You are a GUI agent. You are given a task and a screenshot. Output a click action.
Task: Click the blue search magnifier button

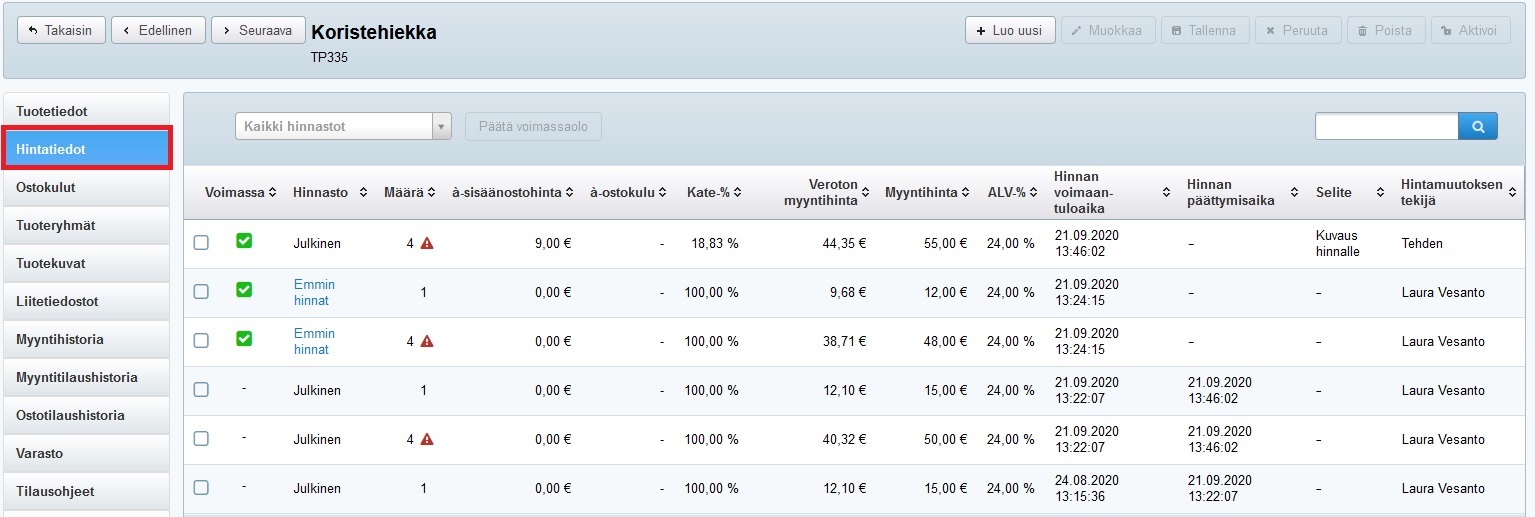tap(1477, 126)
